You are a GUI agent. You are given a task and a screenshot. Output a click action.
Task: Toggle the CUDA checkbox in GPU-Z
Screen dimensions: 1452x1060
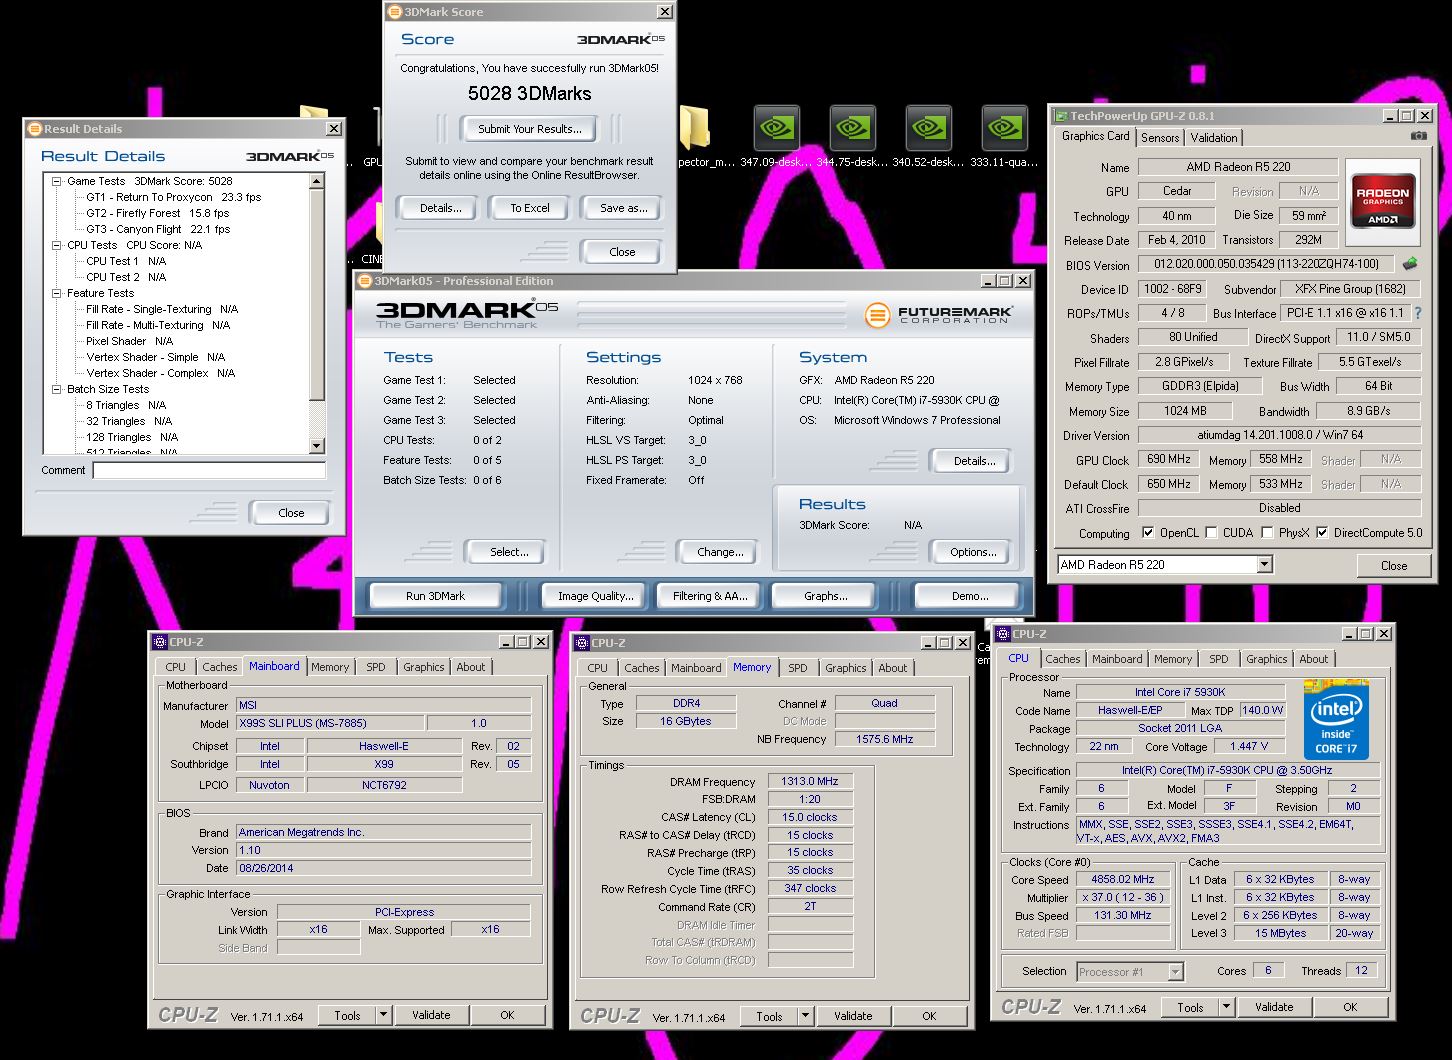pos(1212,533)
